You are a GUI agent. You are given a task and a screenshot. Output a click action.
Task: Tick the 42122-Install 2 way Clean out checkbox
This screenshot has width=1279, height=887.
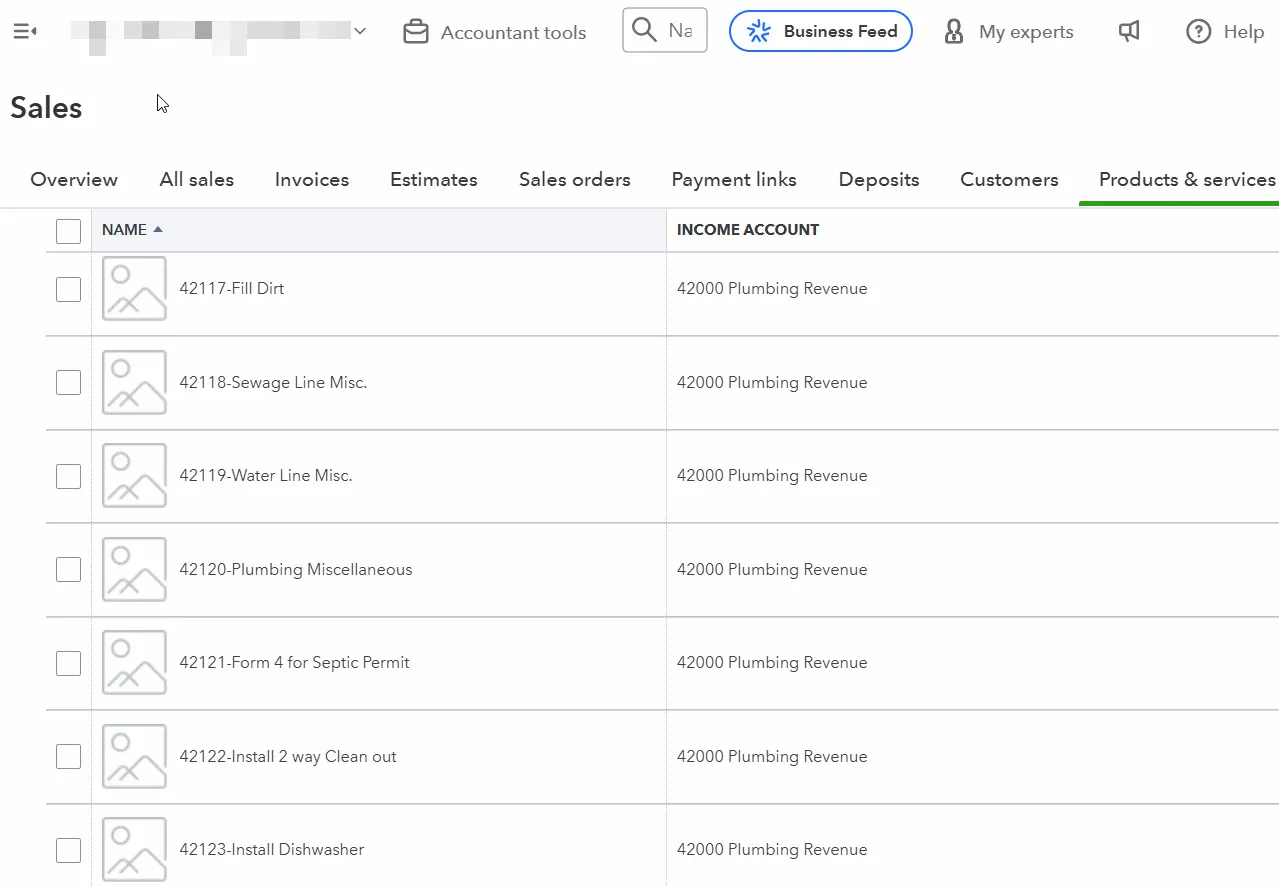68,756
